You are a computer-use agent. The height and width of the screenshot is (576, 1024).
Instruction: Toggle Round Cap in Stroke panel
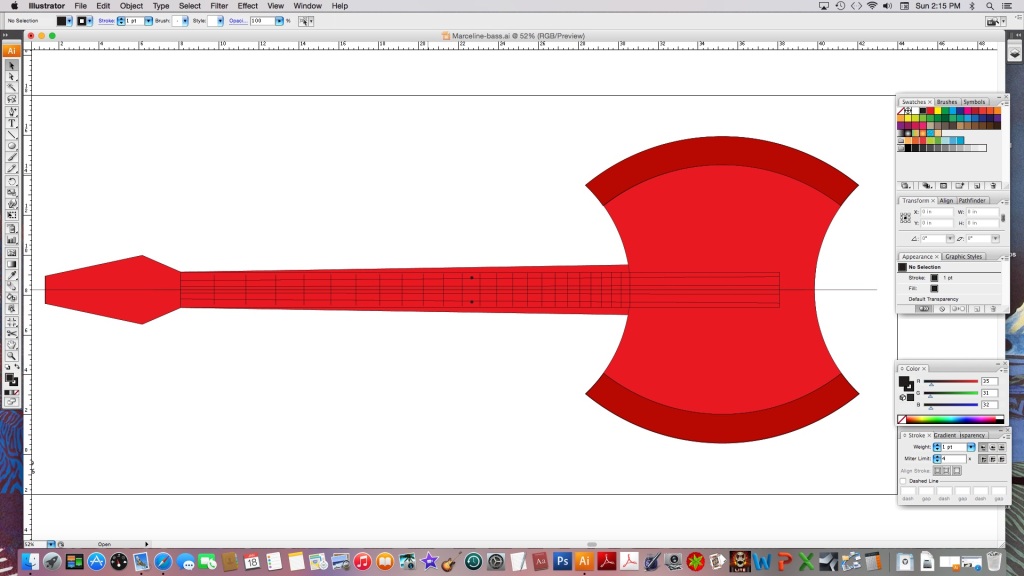[x=993, y=447]
